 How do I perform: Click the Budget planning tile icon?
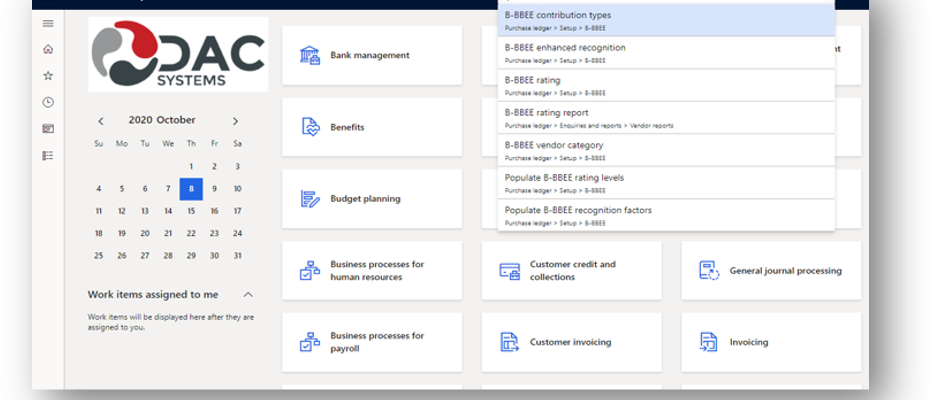click(x=310, y=199)
